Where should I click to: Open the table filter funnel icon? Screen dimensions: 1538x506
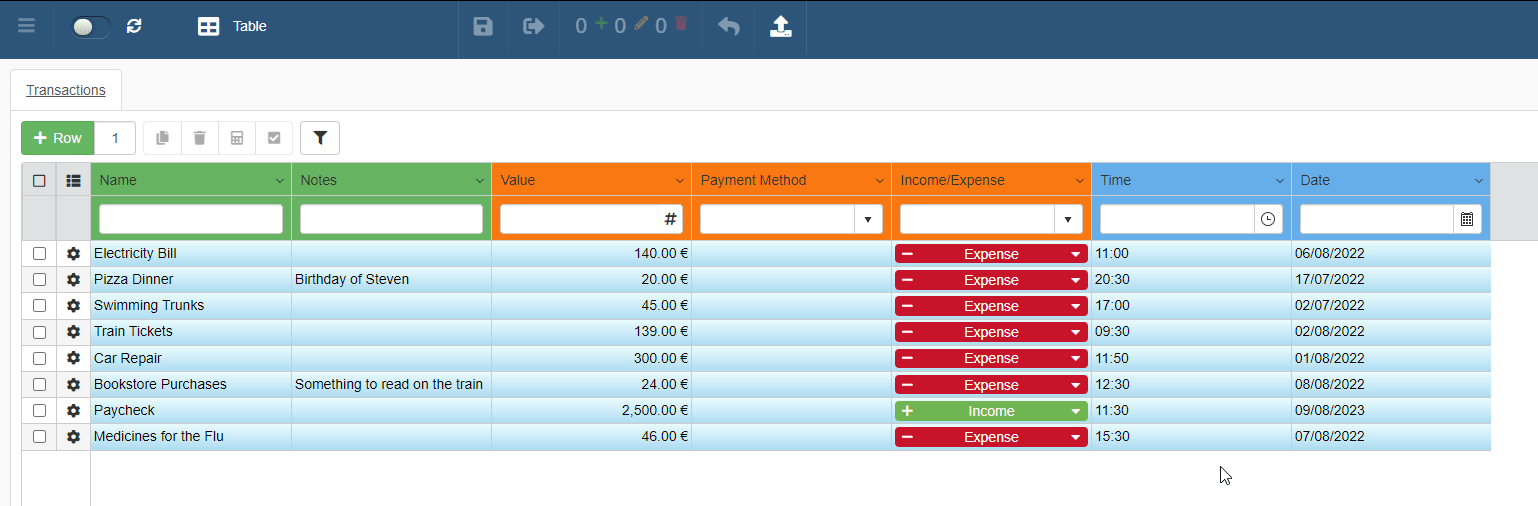320,138
